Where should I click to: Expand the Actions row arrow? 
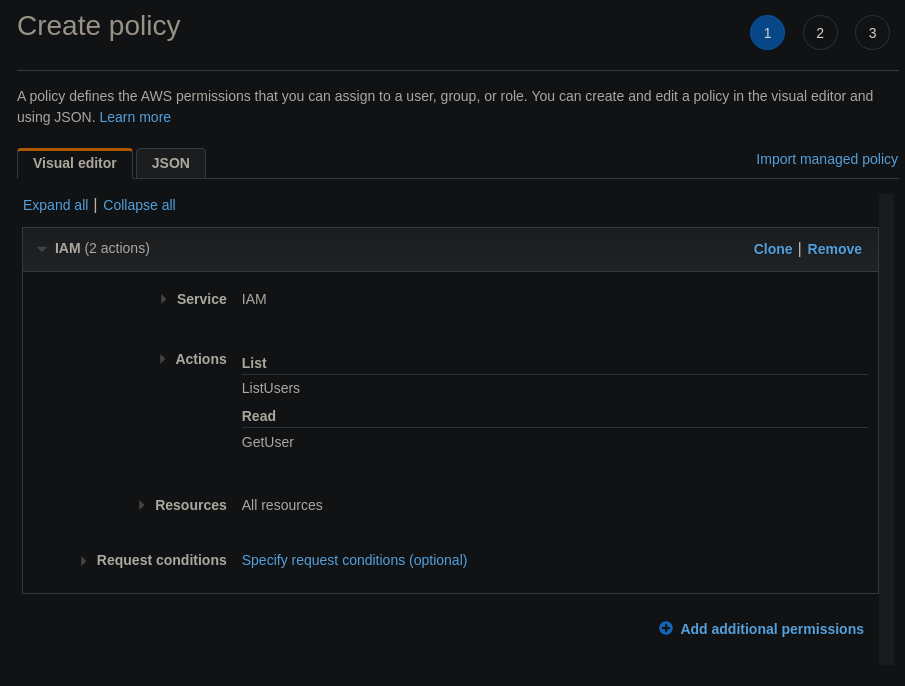click(x=162, y=359)
